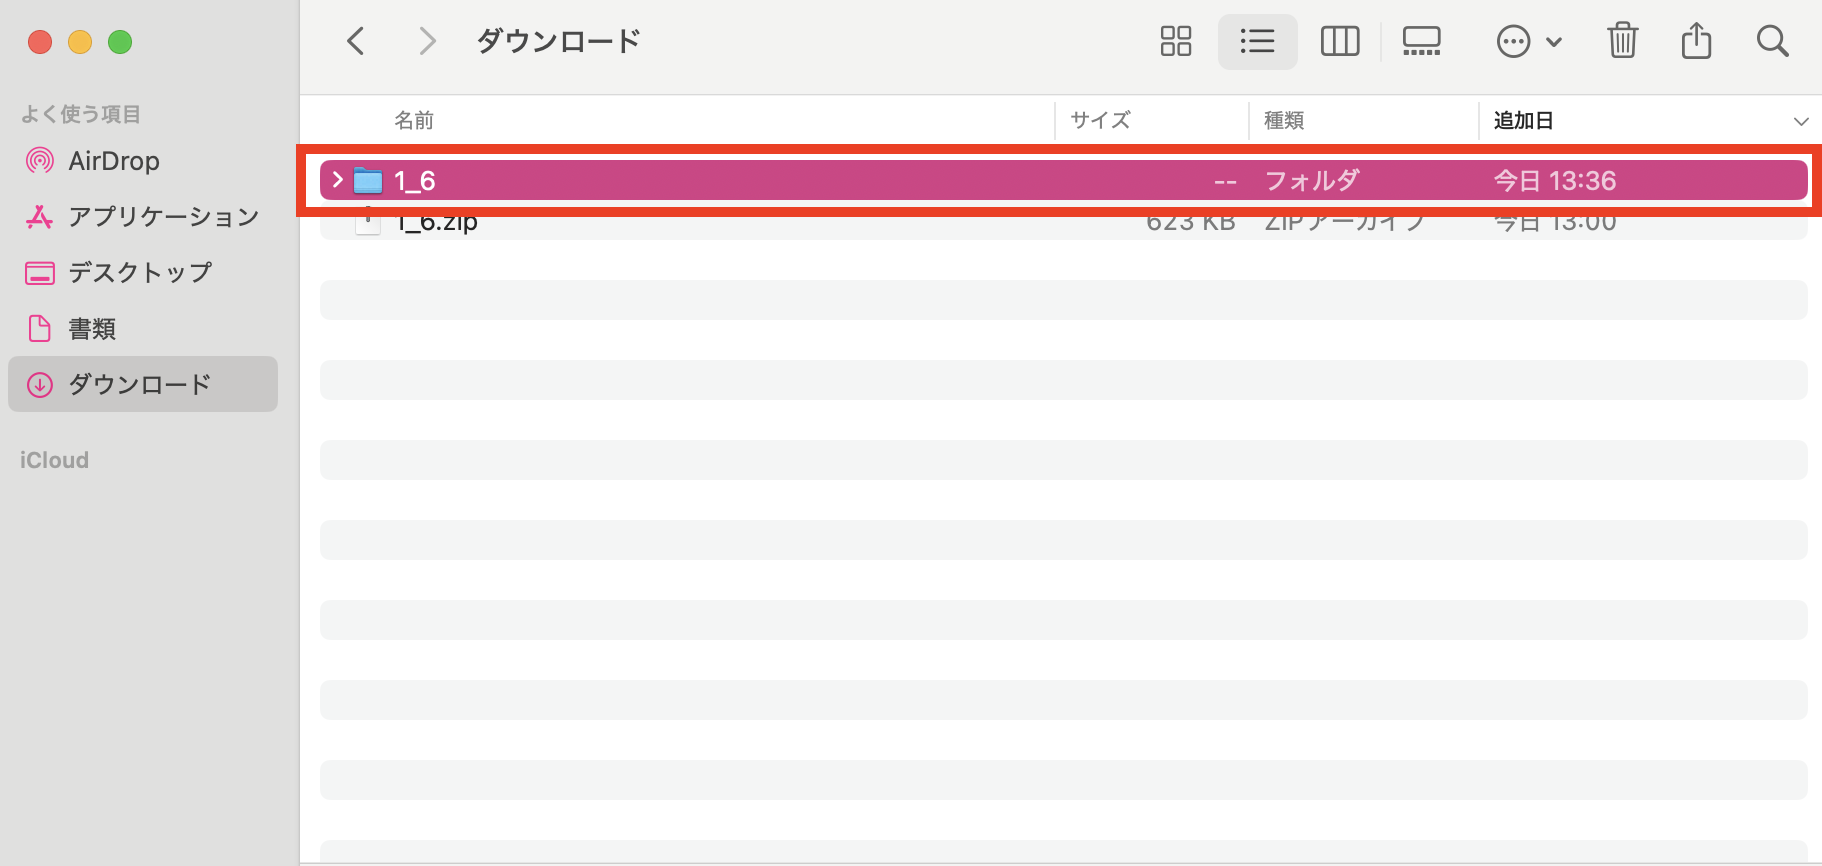Click the trash delete icon

tap(1622, 41)
